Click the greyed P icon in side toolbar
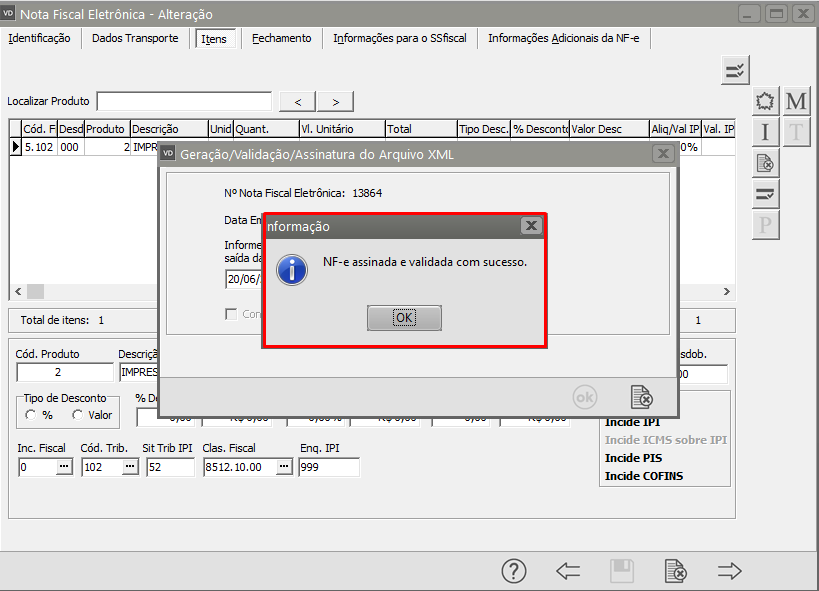Screen dimensions: 819x591 click(x=765, y=225)
